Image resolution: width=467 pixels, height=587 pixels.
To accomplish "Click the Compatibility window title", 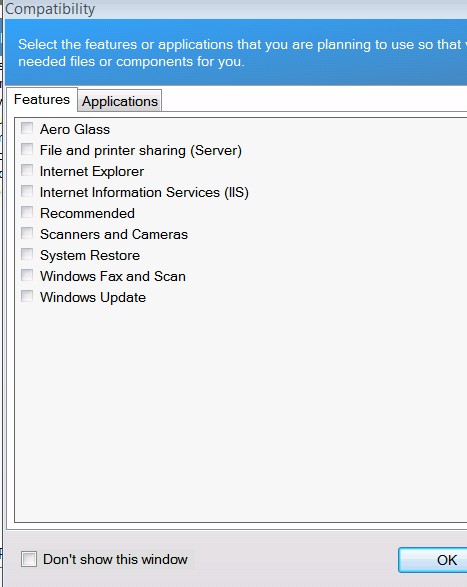I will [50, 9].
